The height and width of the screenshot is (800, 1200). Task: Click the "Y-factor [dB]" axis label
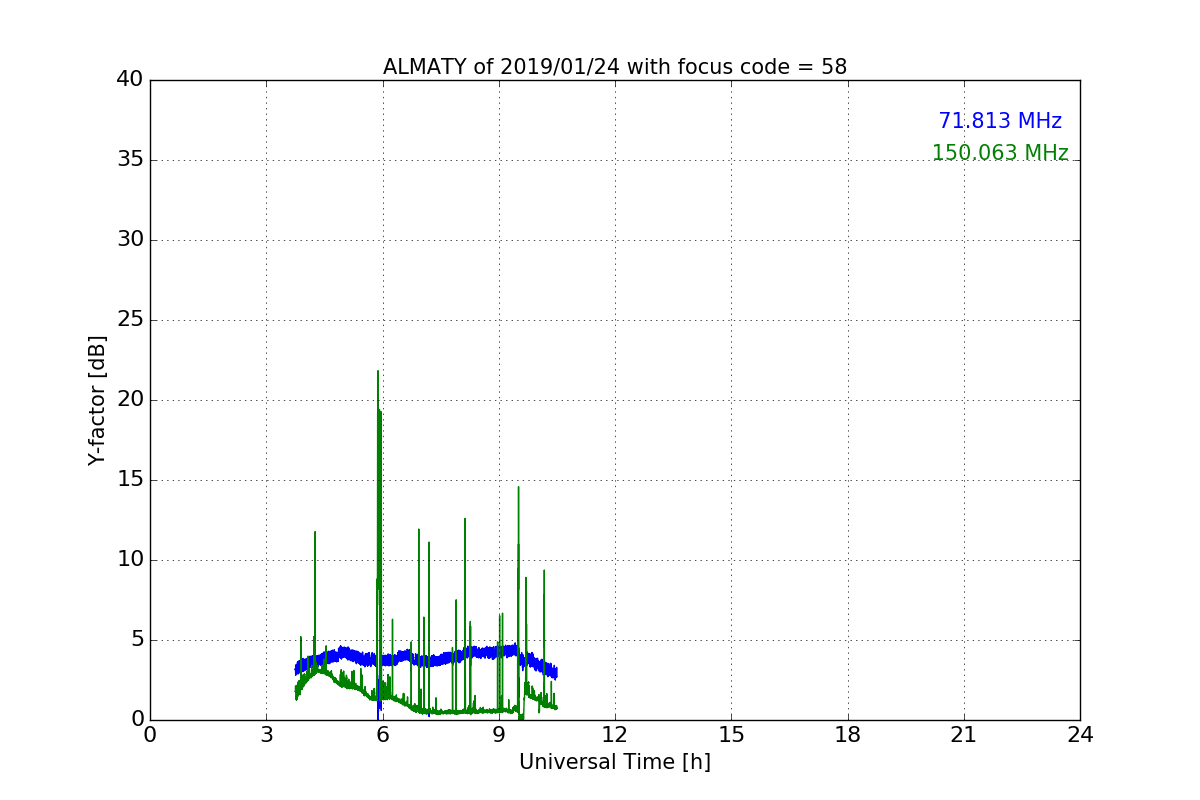coord(97,400)
